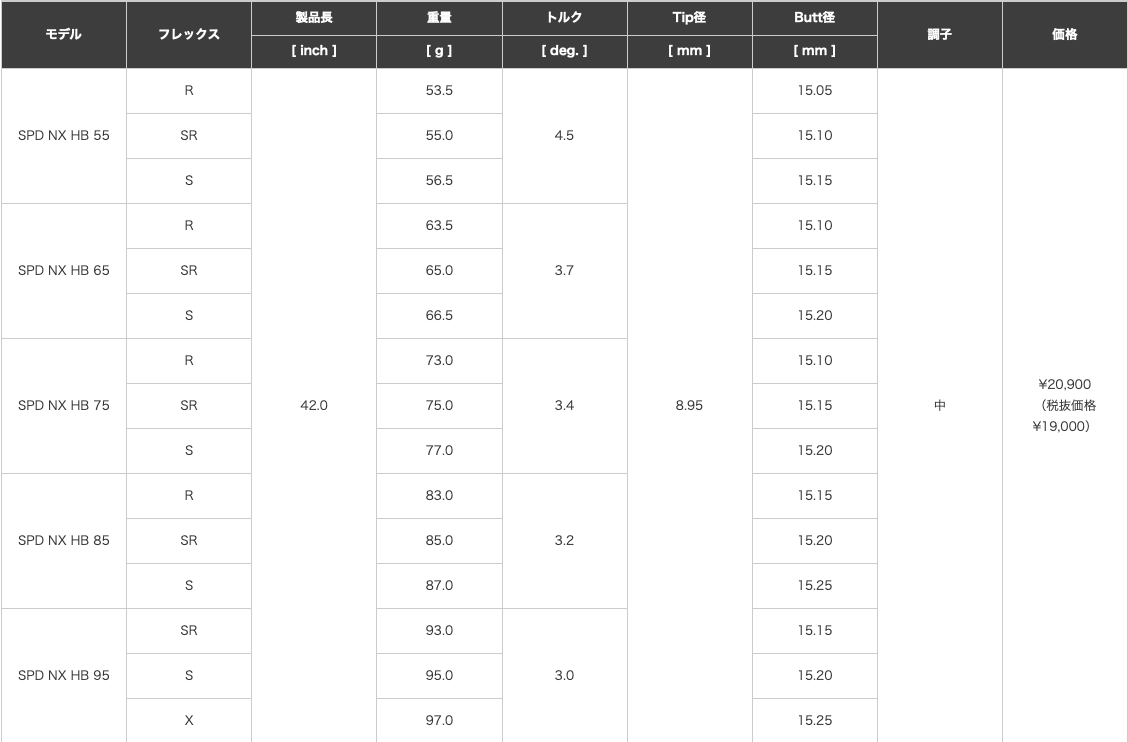Select the 重量 header cell
1128x742 pixels.
click(439, 18)
